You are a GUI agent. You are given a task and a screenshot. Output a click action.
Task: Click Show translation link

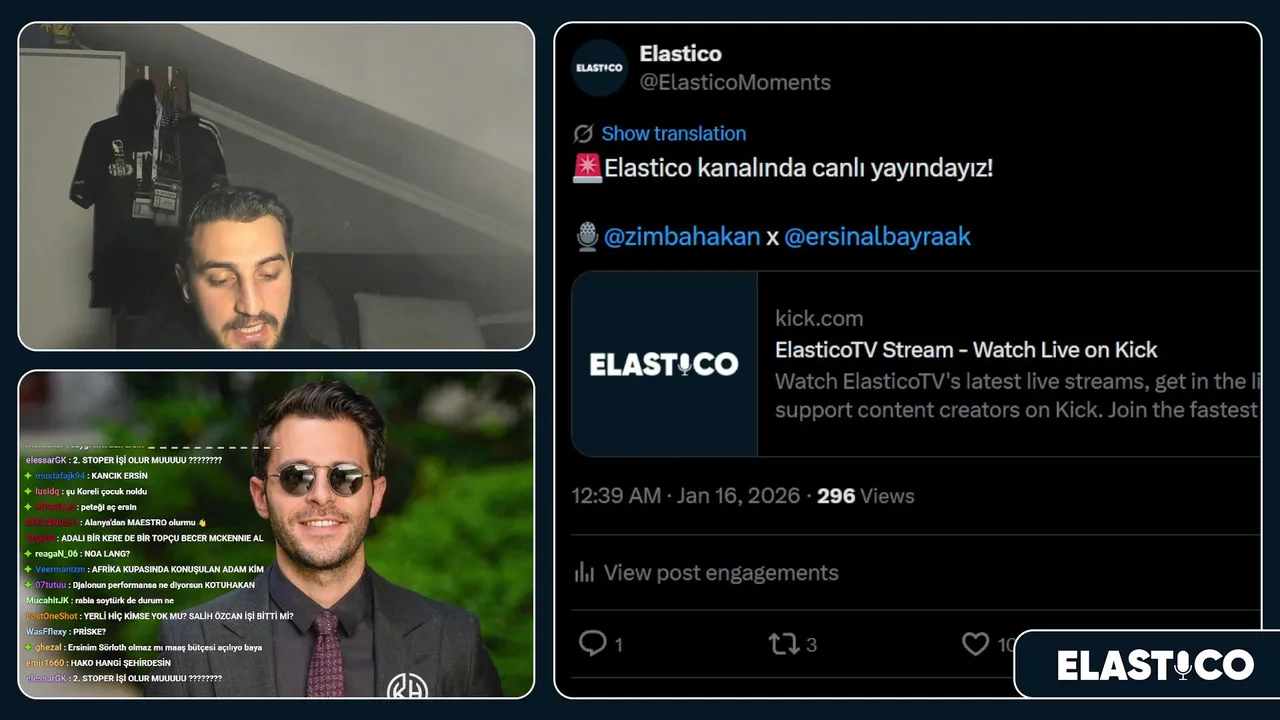coord(673,134)
